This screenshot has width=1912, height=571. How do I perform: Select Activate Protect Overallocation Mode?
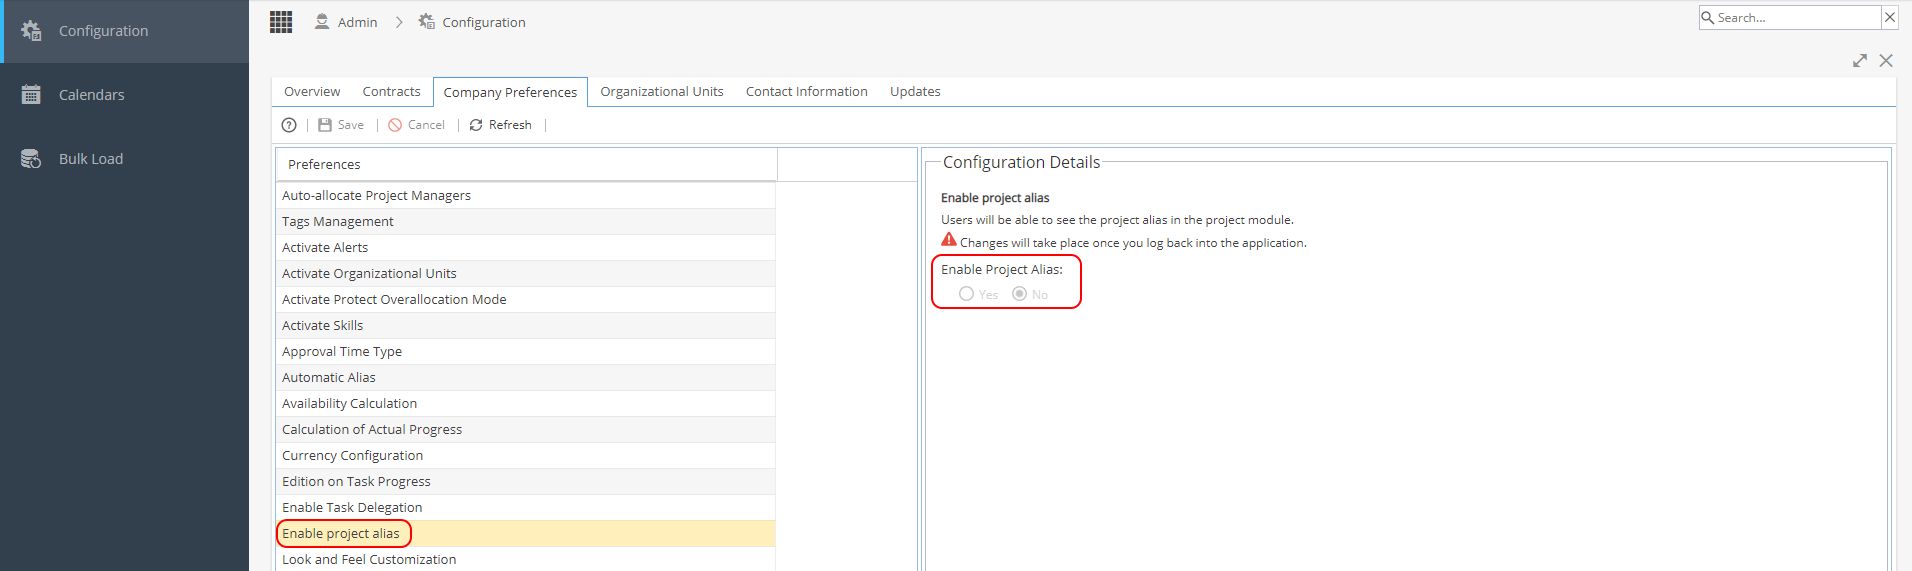(526, 300)
